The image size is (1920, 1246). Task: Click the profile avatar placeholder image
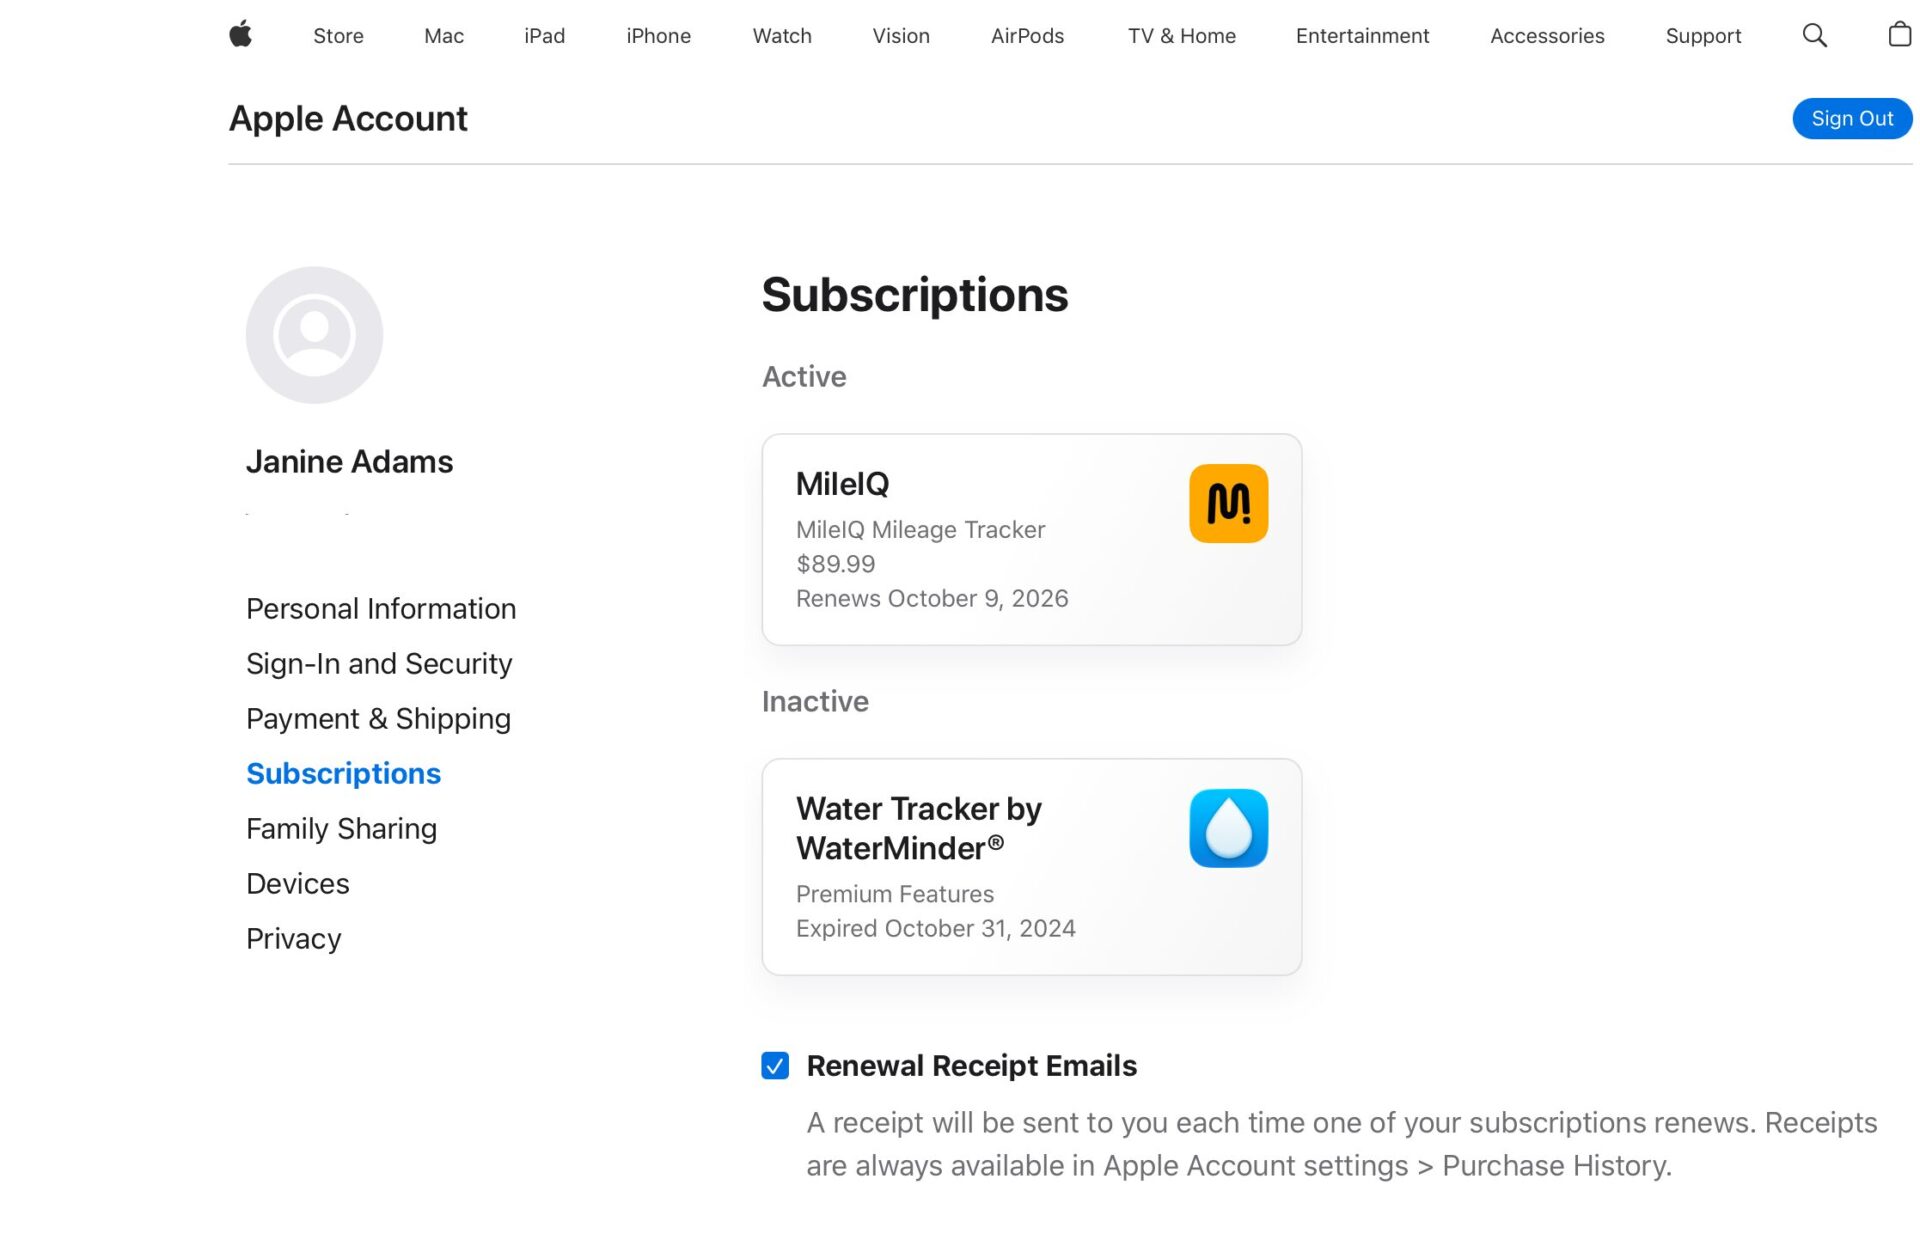314,334
